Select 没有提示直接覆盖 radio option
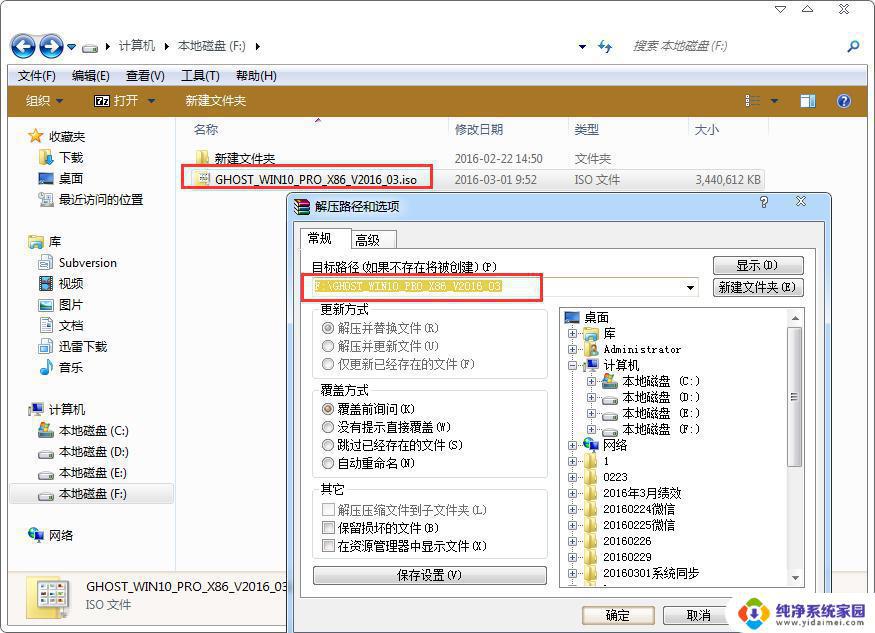The height and width of the screenshot is (633, 875). tap(328, 427)
